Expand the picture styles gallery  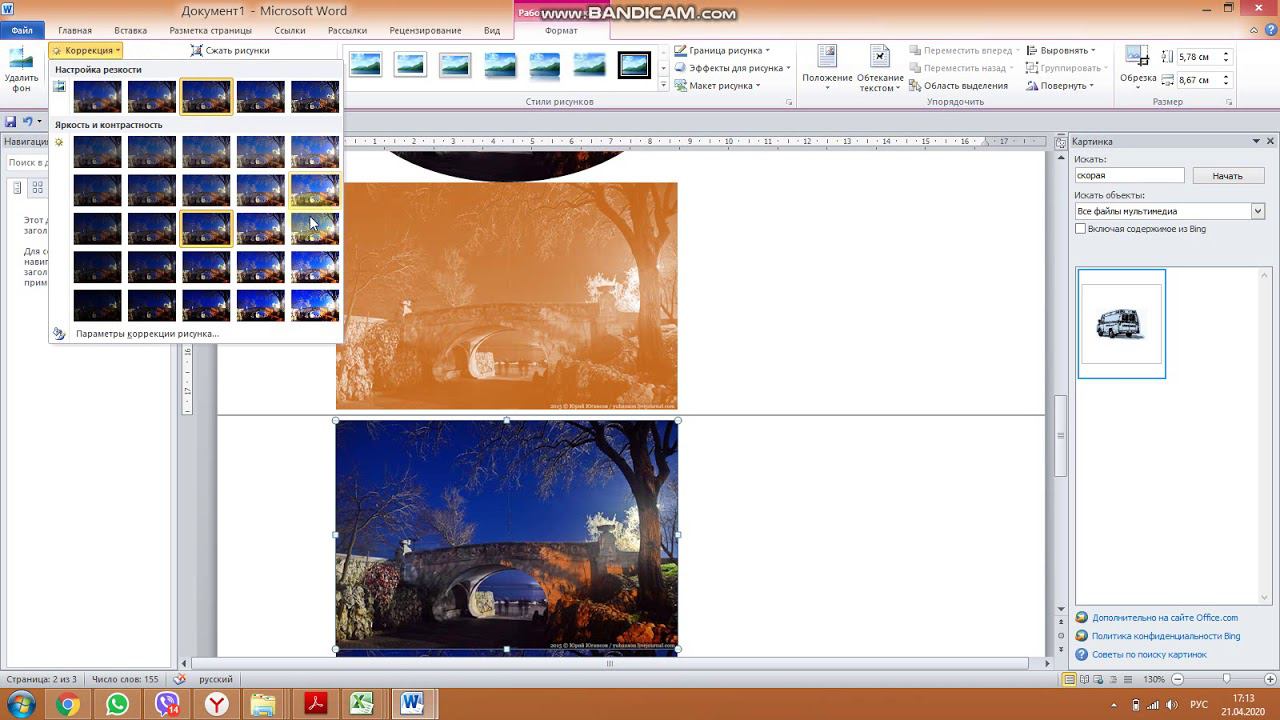(x=663, y=86)
